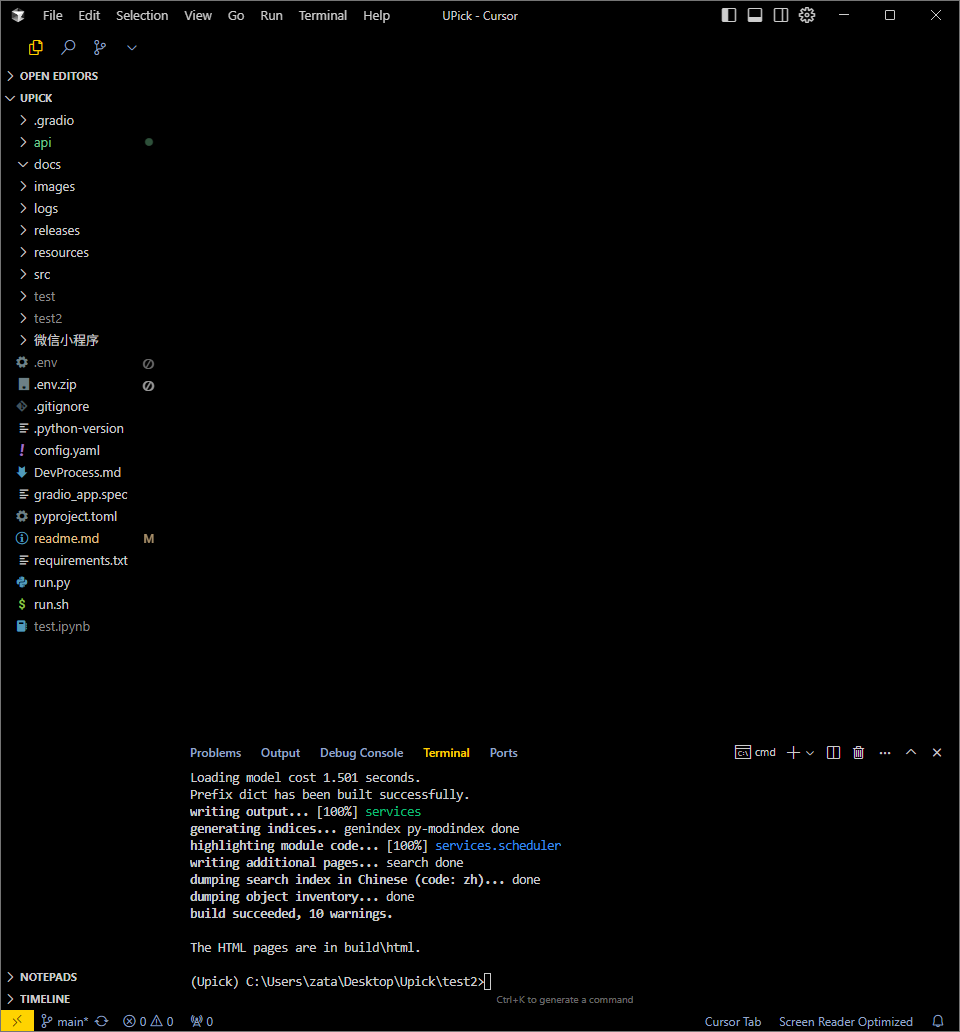Open the .env file

80,362
